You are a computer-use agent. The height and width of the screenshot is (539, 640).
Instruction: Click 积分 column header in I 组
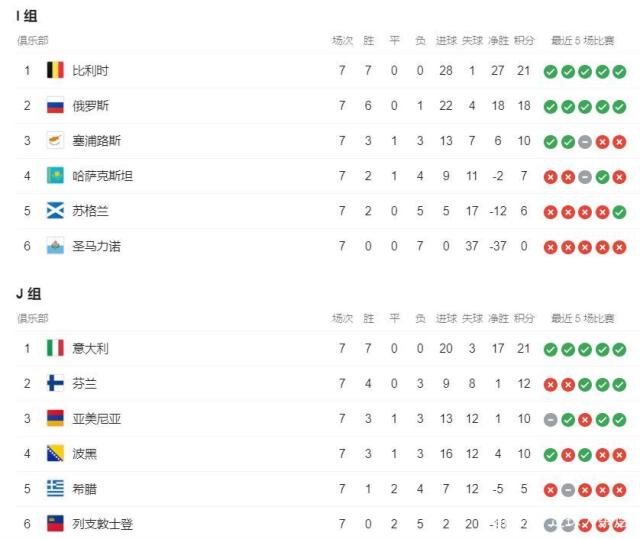pos(524,40)
